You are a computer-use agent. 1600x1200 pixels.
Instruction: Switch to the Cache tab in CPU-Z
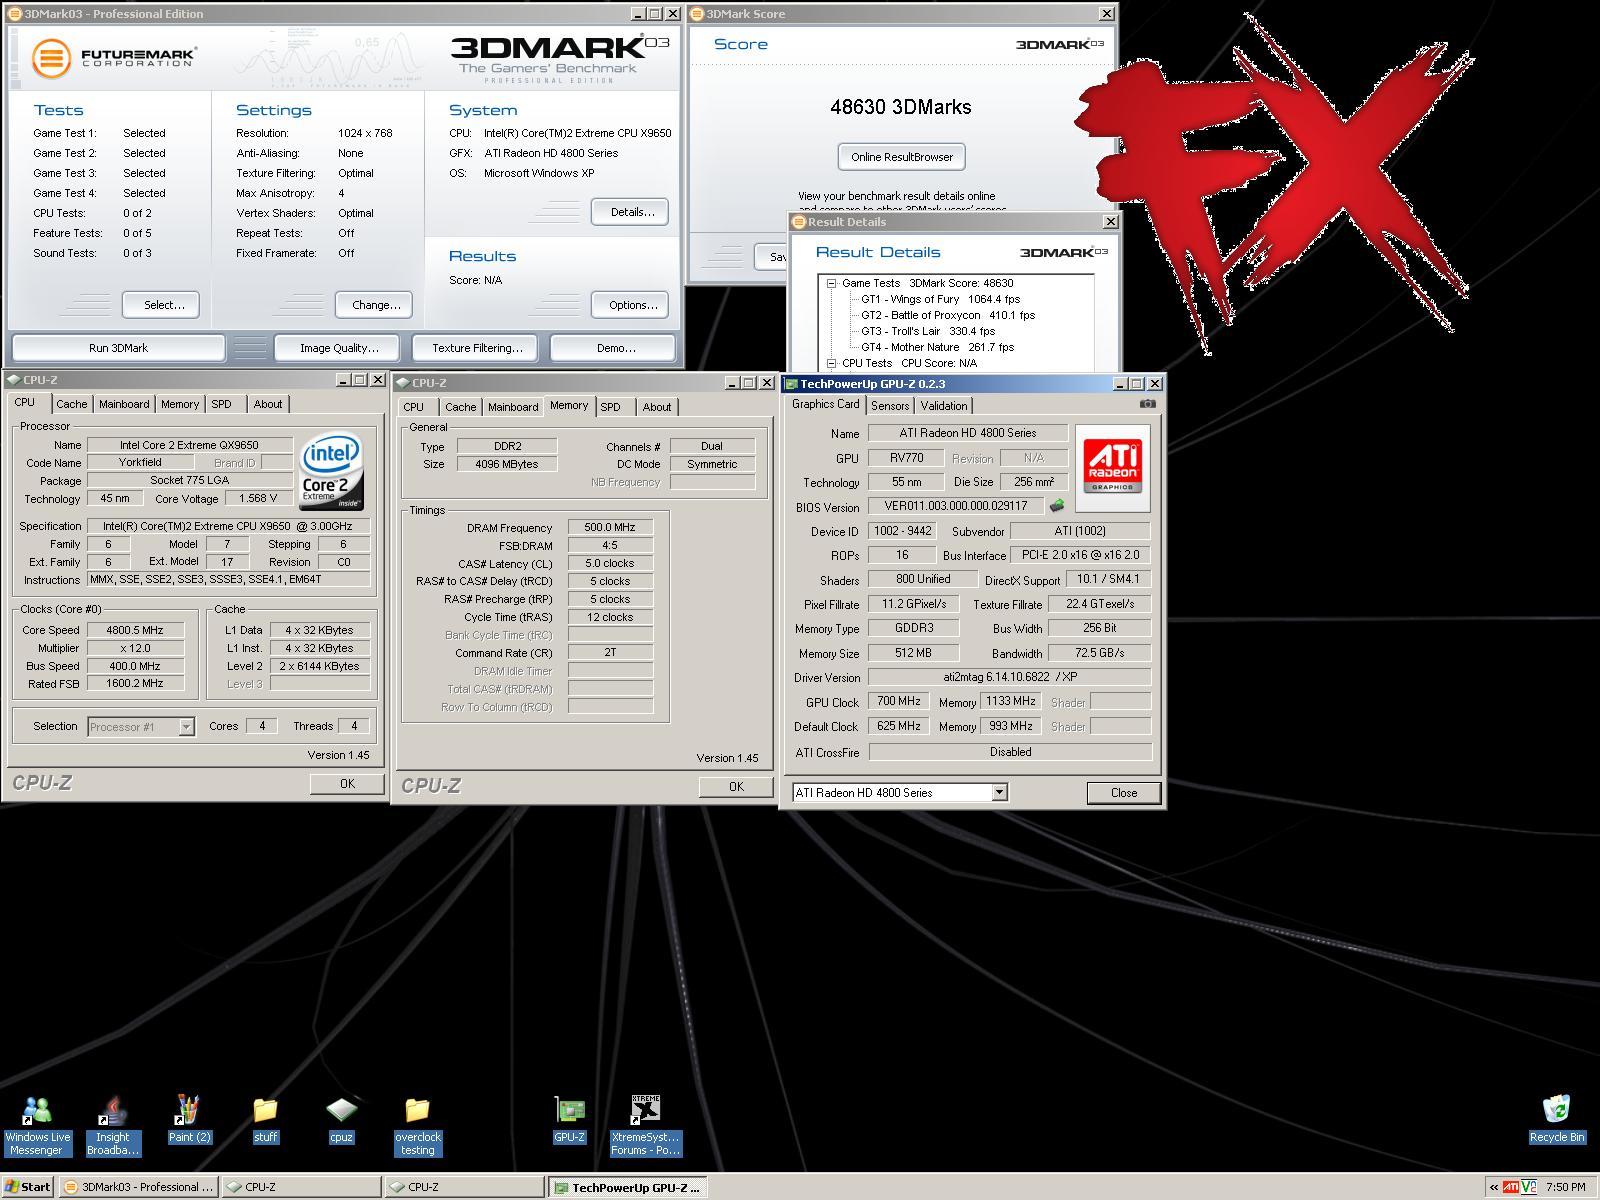(x=71, y=404)
